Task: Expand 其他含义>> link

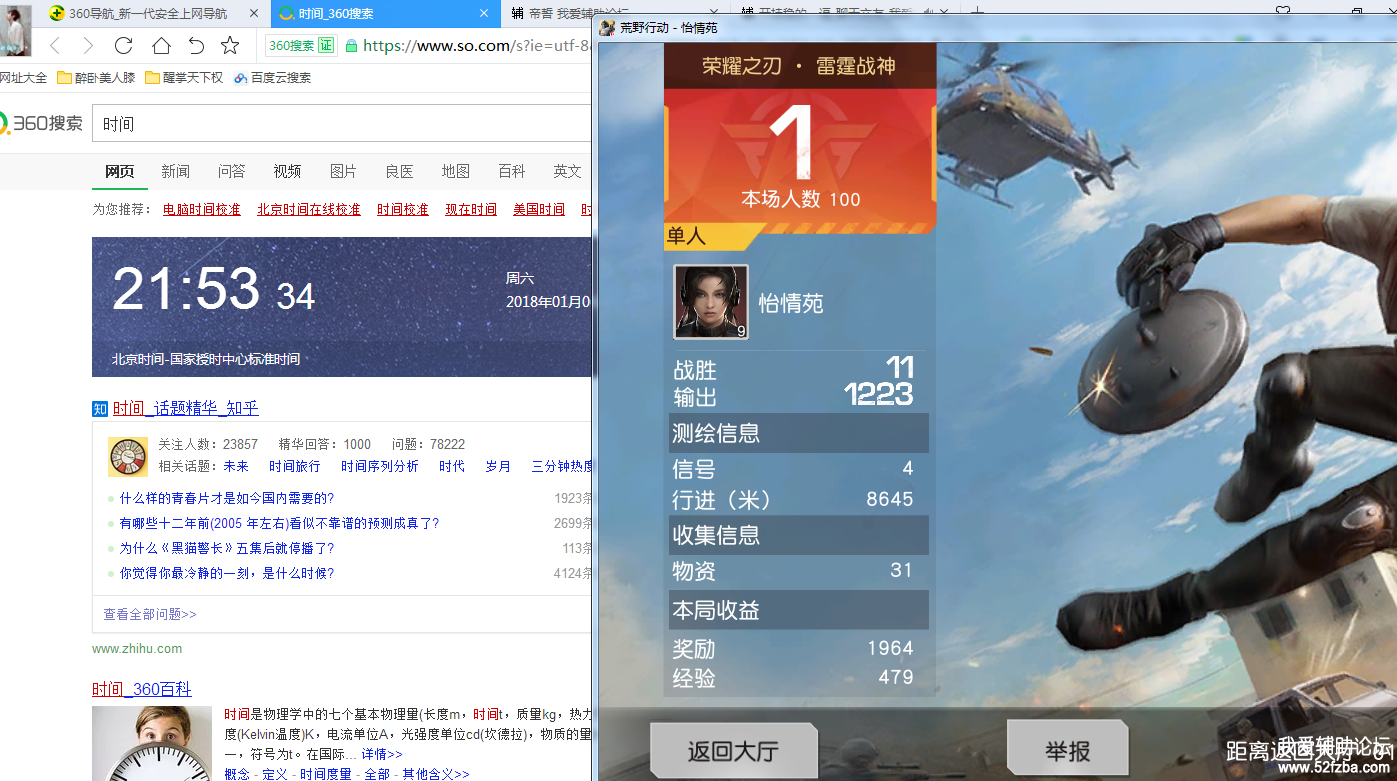Action: point(435,774)
